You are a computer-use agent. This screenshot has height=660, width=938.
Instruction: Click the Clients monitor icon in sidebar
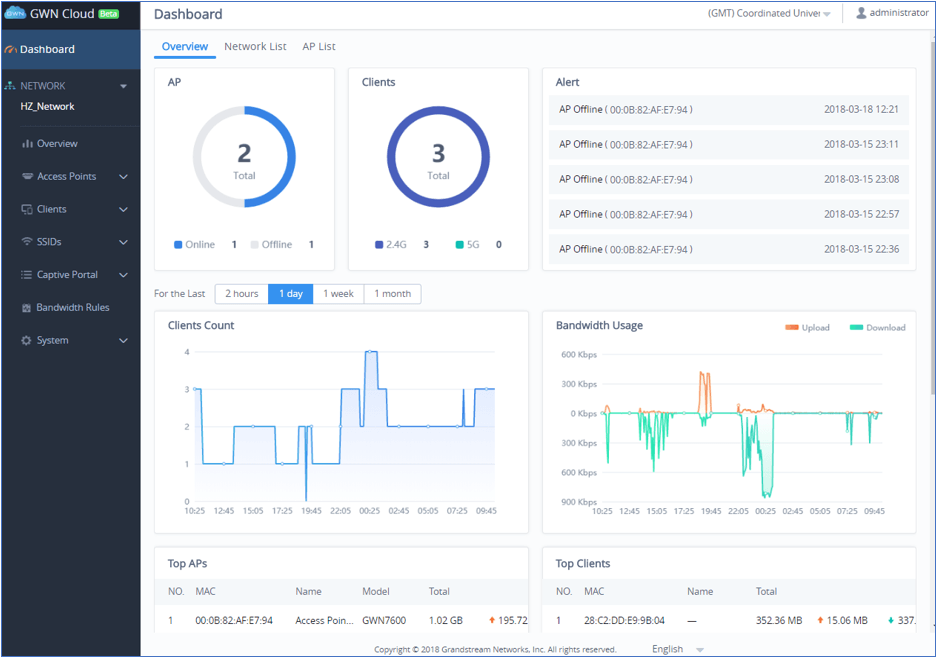[x=27, y=210]
